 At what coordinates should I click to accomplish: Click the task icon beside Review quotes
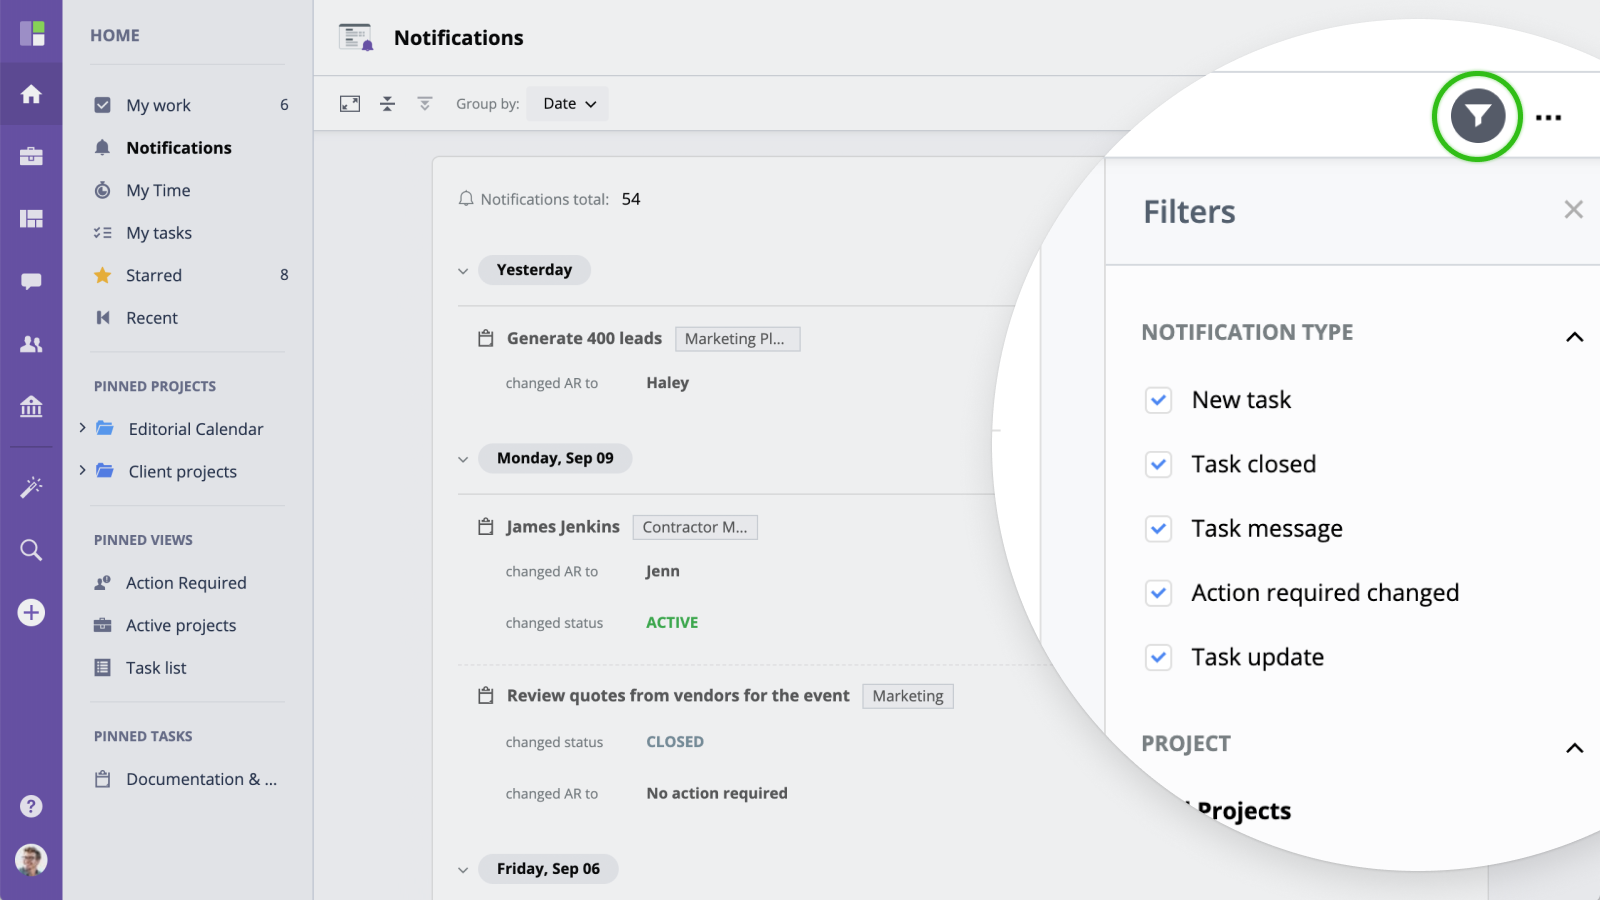486,695
